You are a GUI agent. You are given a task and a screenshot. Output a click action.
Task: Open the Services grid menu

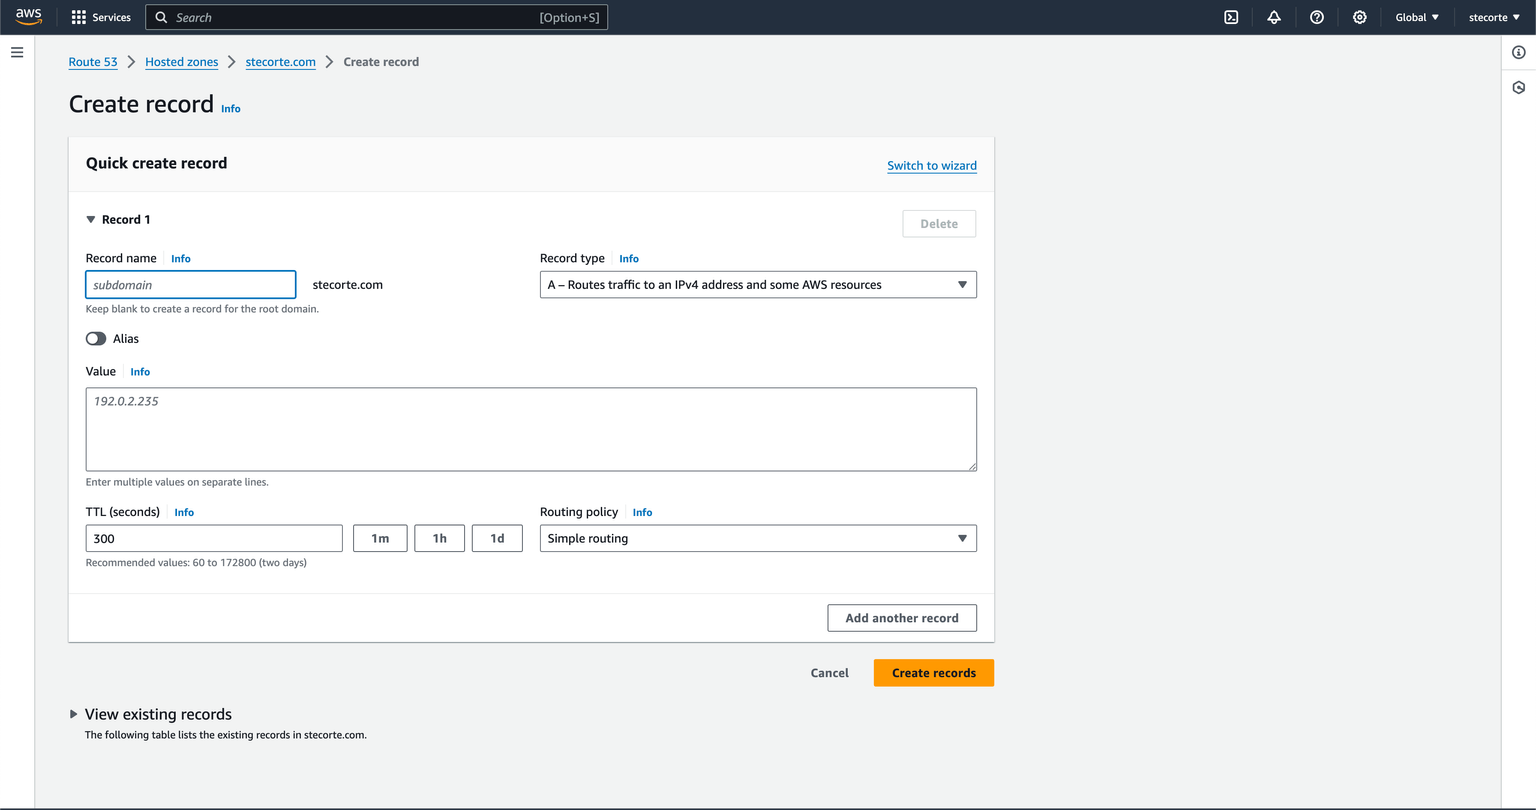101,17
